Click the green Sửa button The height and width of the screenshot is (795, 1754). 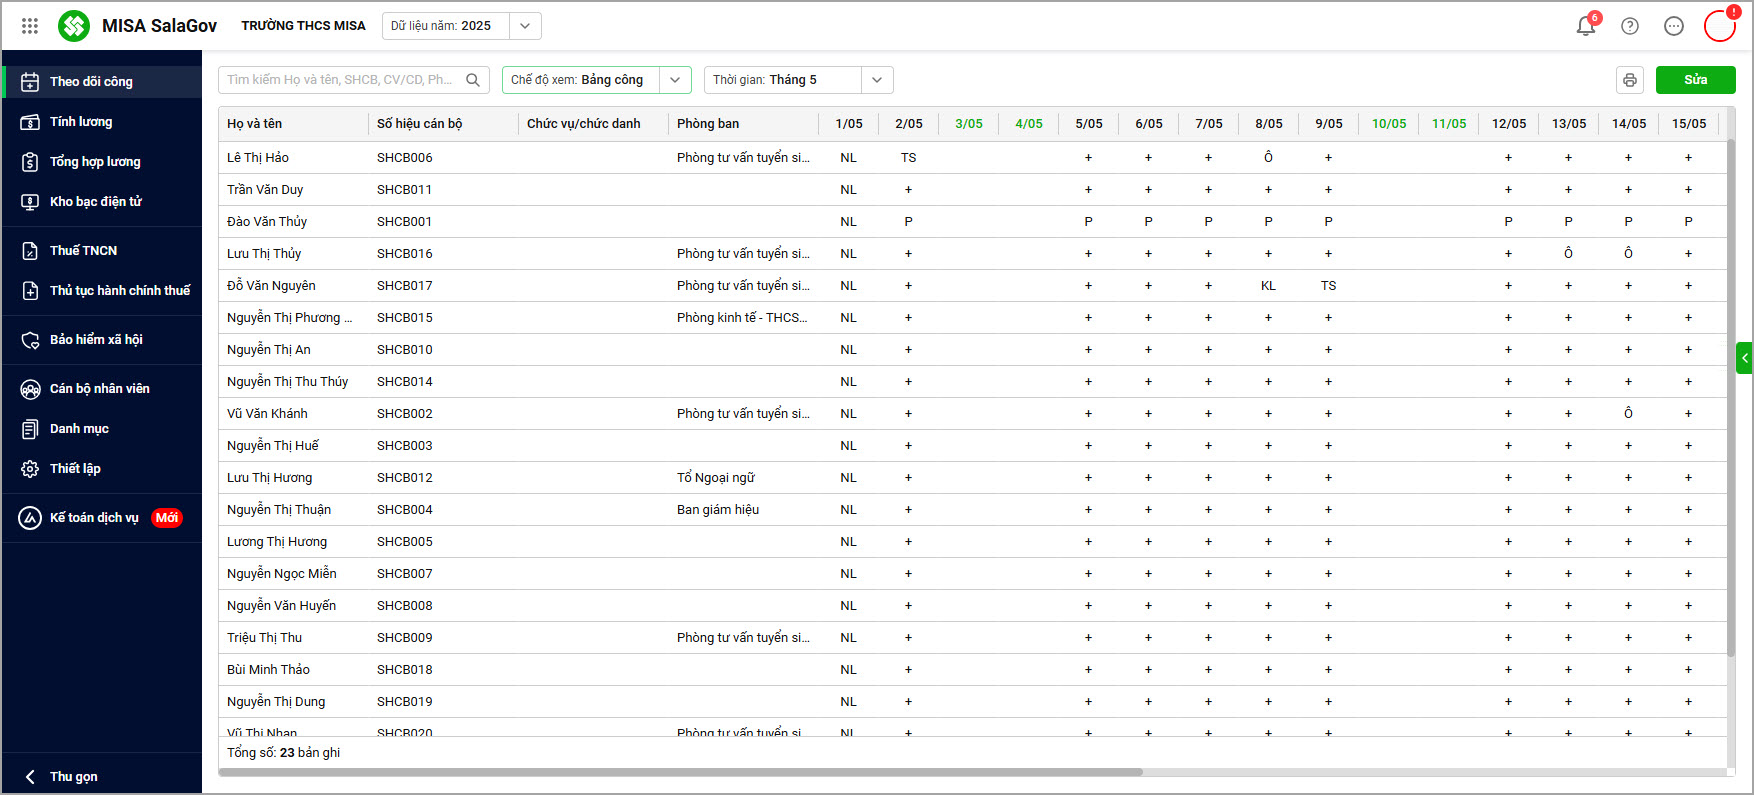1695,80
